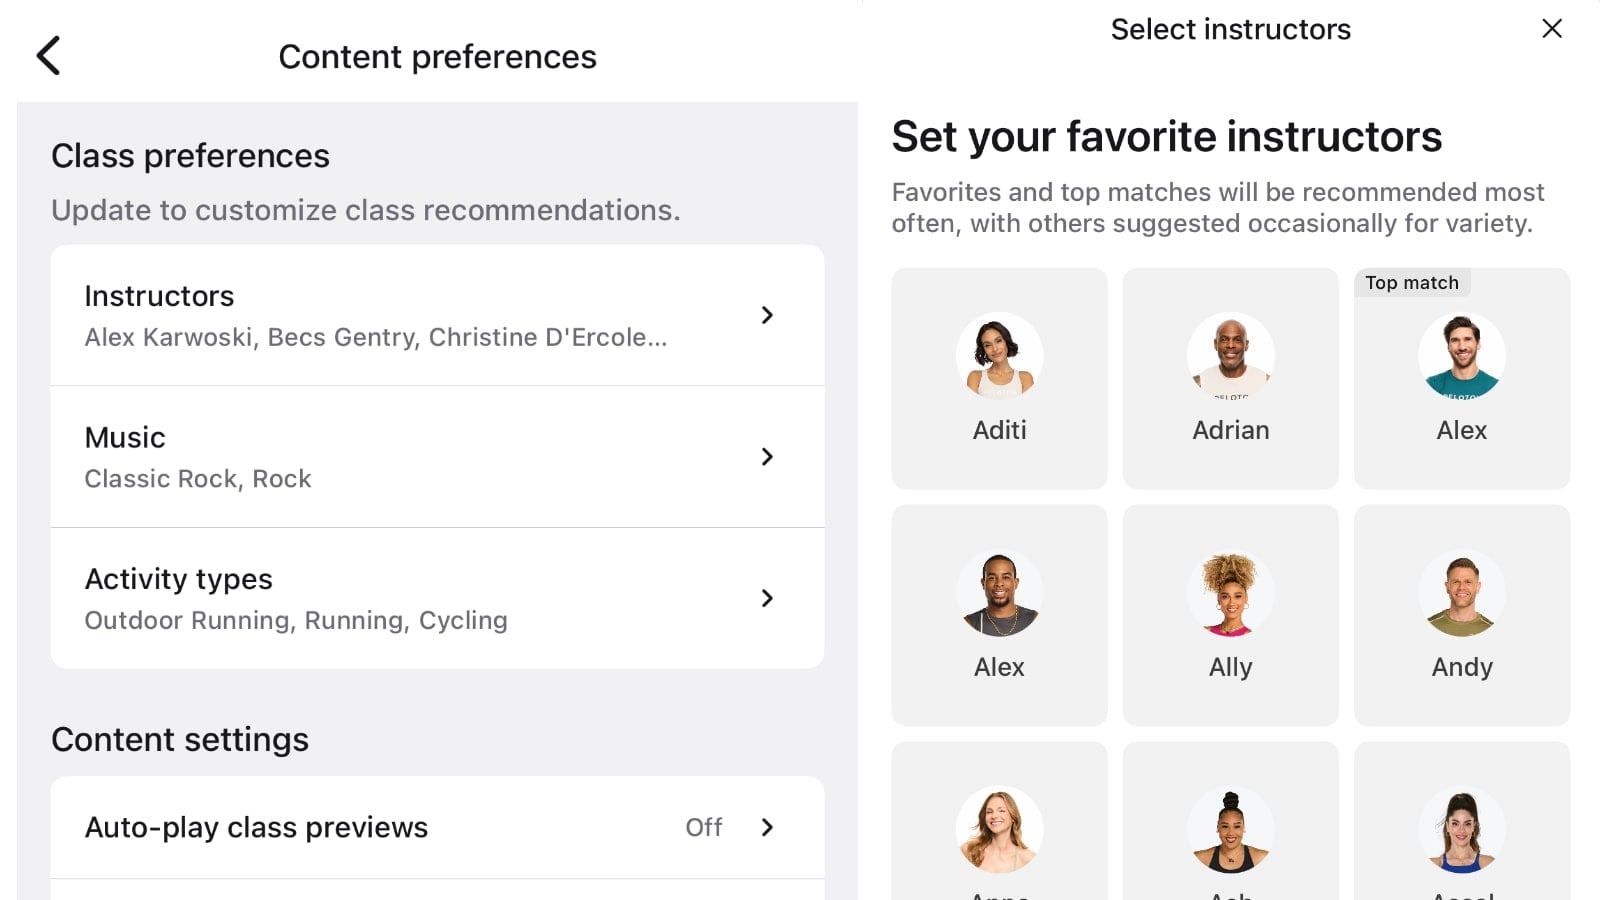The width and height of the screenshot is (1600, 900).
Task: Select Adrian's instructor avatar
Action: [1230, 356]
